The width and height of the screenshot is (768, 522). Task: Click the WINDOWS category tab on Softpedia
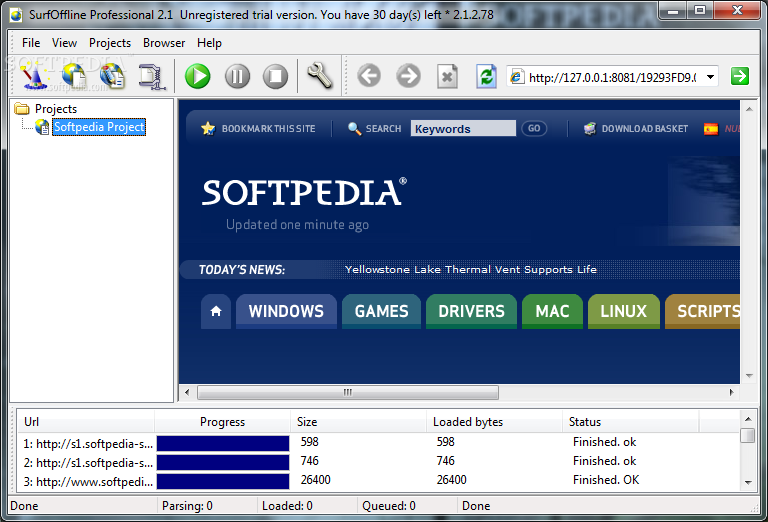tap(286, 311)
